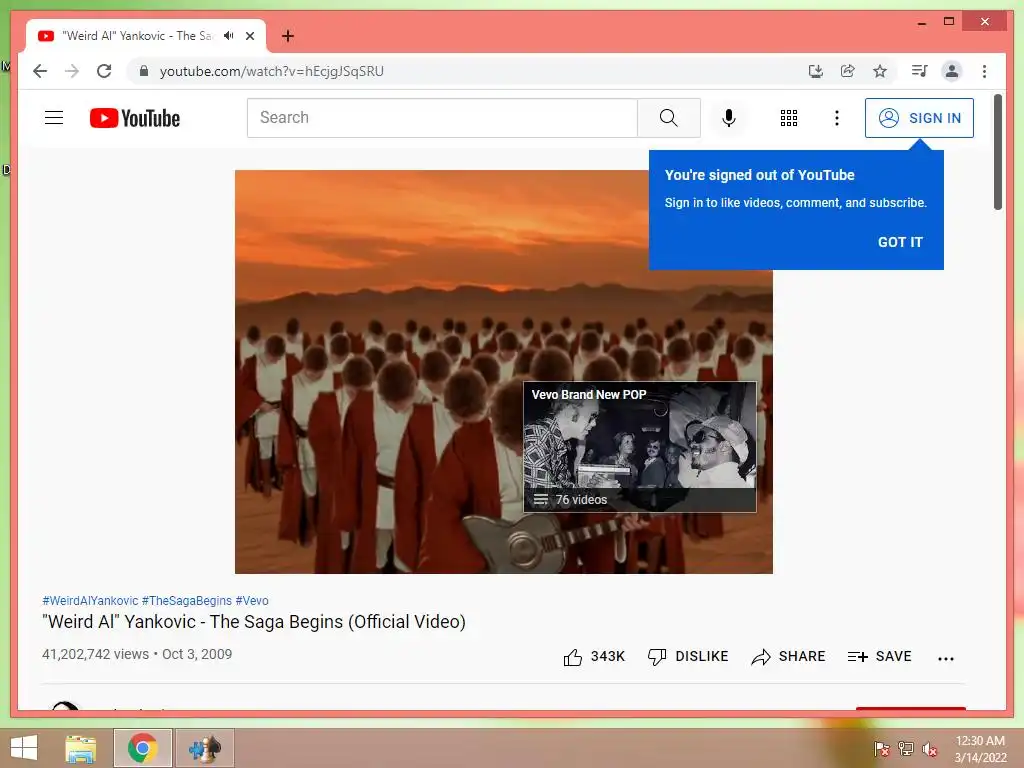Screen dimensions: 1024x768
Task: Open the Windows Start button
Action: coord(24,748)
